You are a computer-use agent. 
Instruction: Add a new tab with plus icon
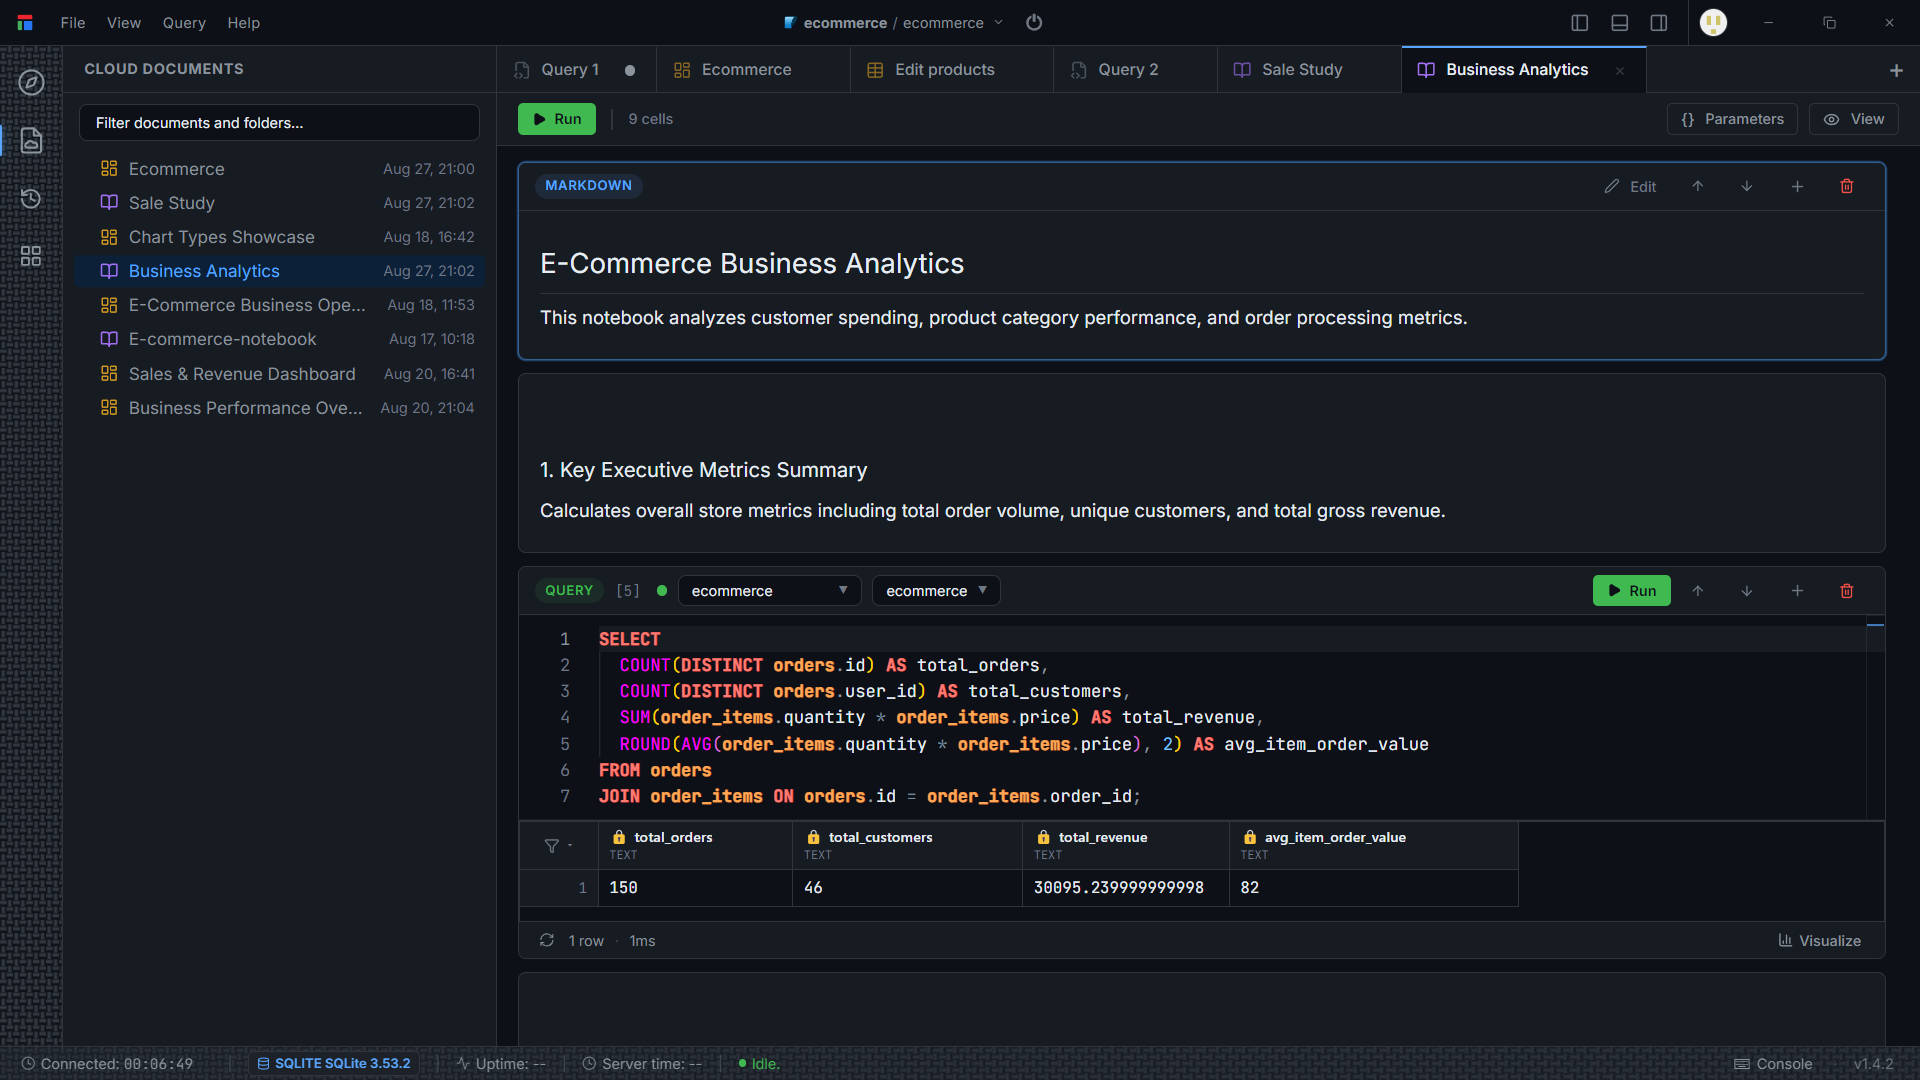tap(1896, 70)
